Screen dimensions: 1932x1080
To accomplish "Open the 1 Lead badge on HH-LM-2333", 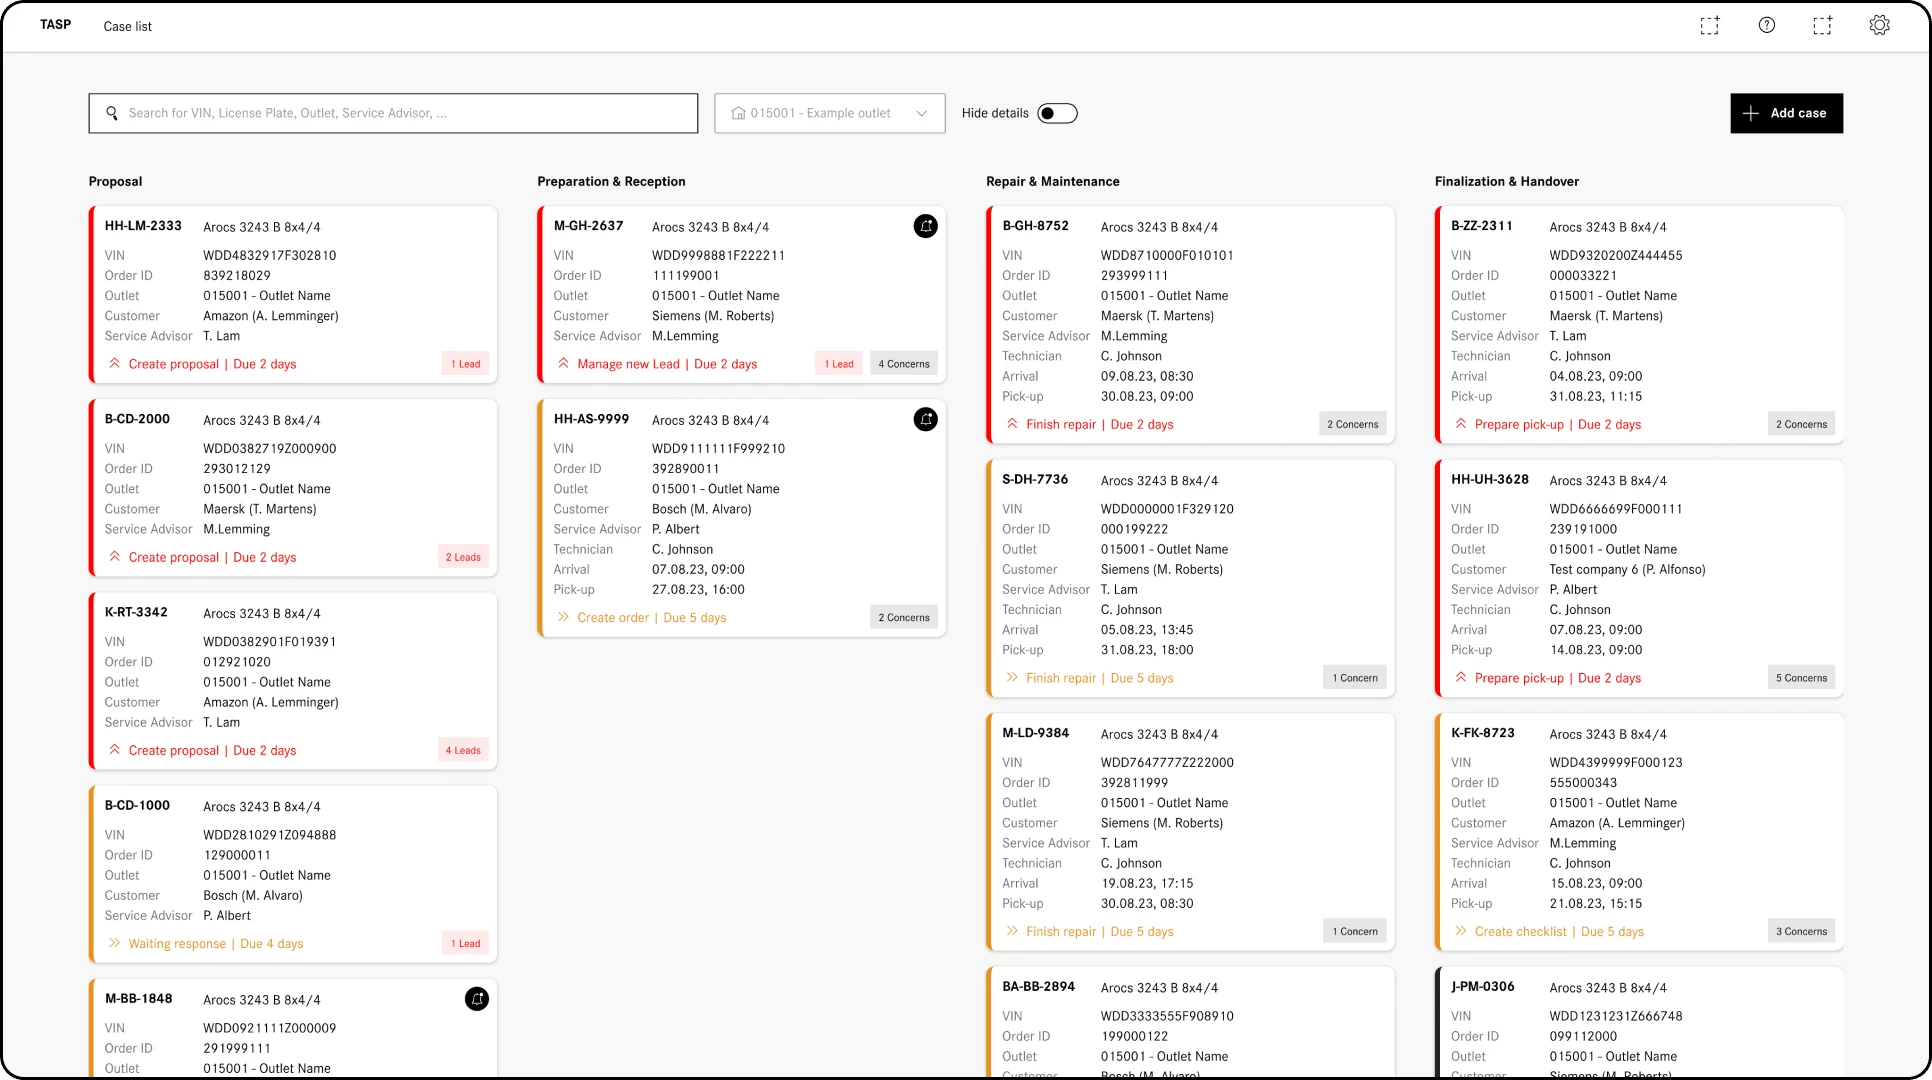I will 465,364.
